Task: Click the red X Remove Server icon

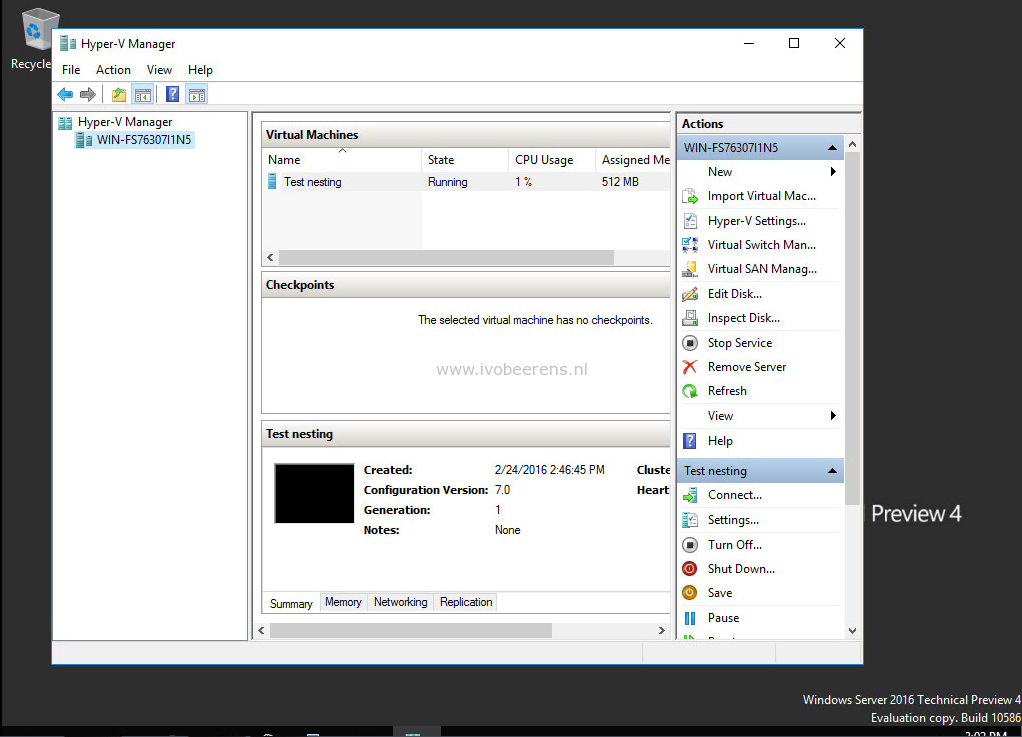Action: [x=690, y=367]
